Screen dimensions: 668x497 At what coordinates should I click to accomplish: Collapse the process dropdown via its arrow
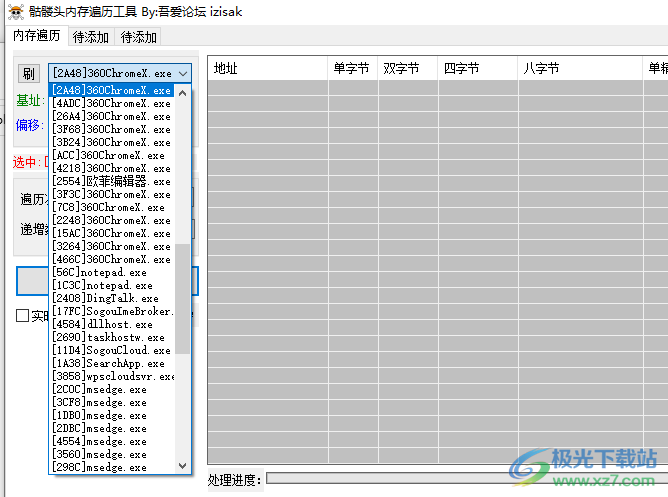coord(183,73)
